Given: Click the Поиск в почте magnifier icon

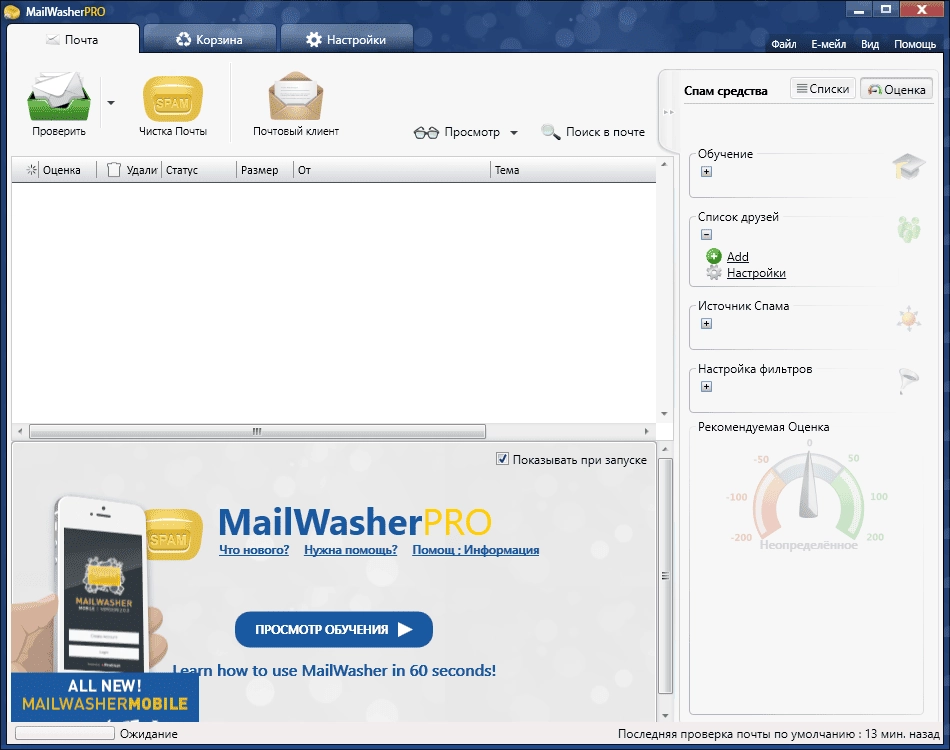Looking at the screenshot, I should click(550, 131).
